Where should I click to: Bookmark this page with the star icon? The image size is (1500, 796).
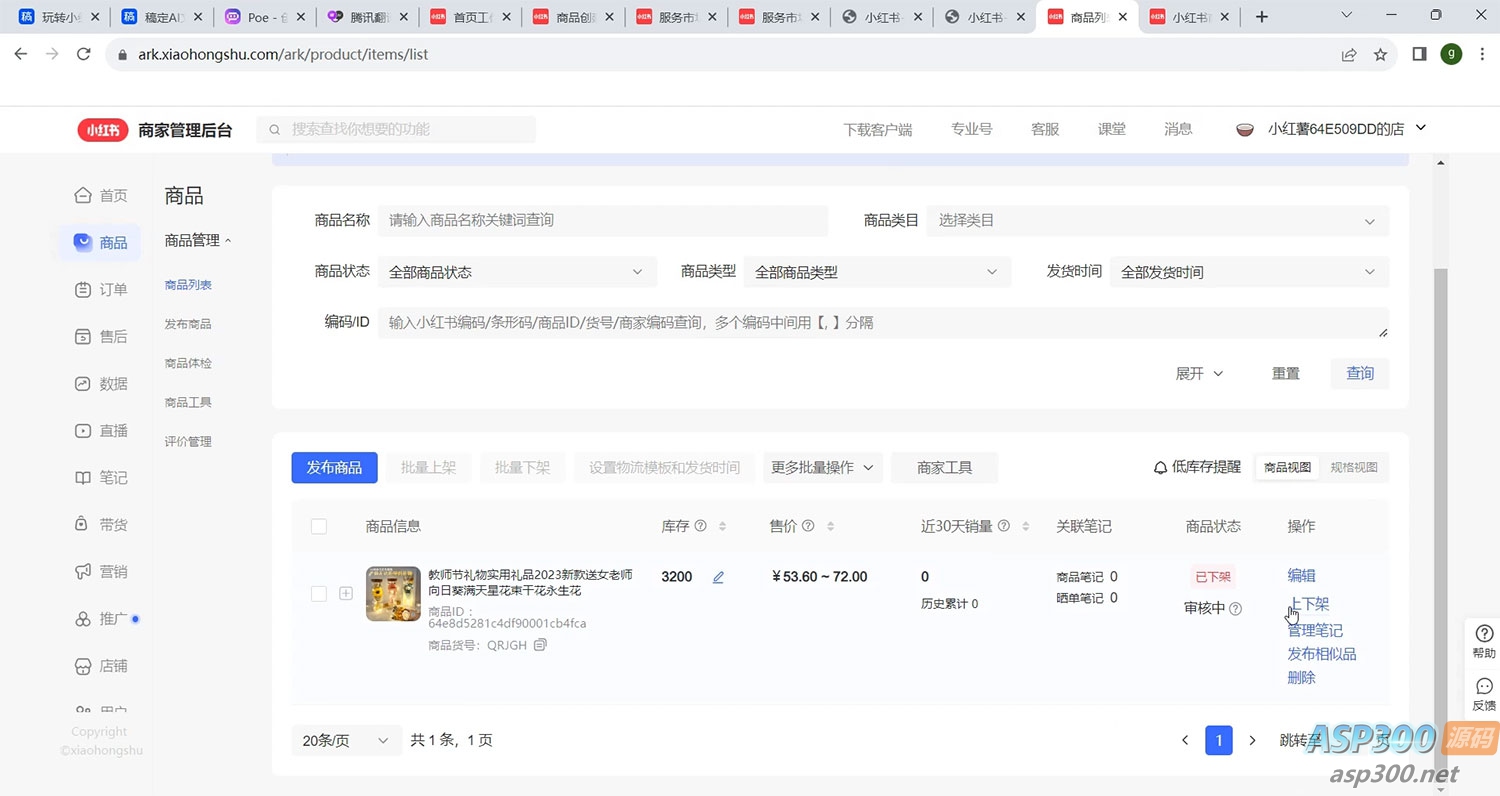coord(1380,55)
